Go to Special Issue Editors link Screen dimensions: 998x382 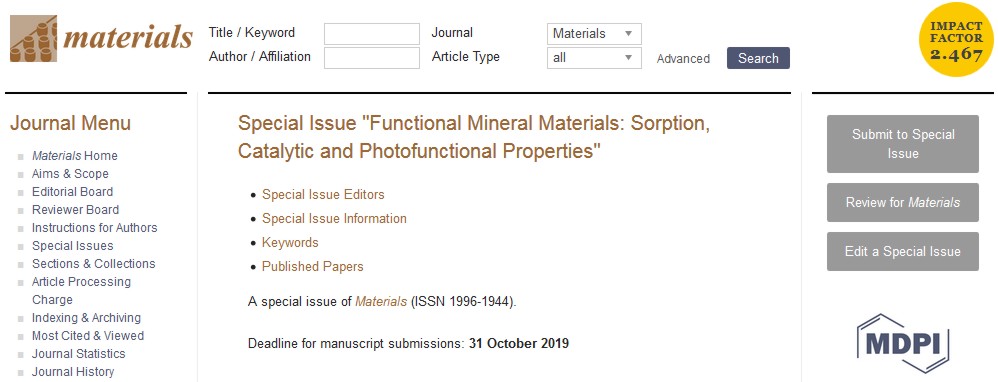(x=323, y=194)
